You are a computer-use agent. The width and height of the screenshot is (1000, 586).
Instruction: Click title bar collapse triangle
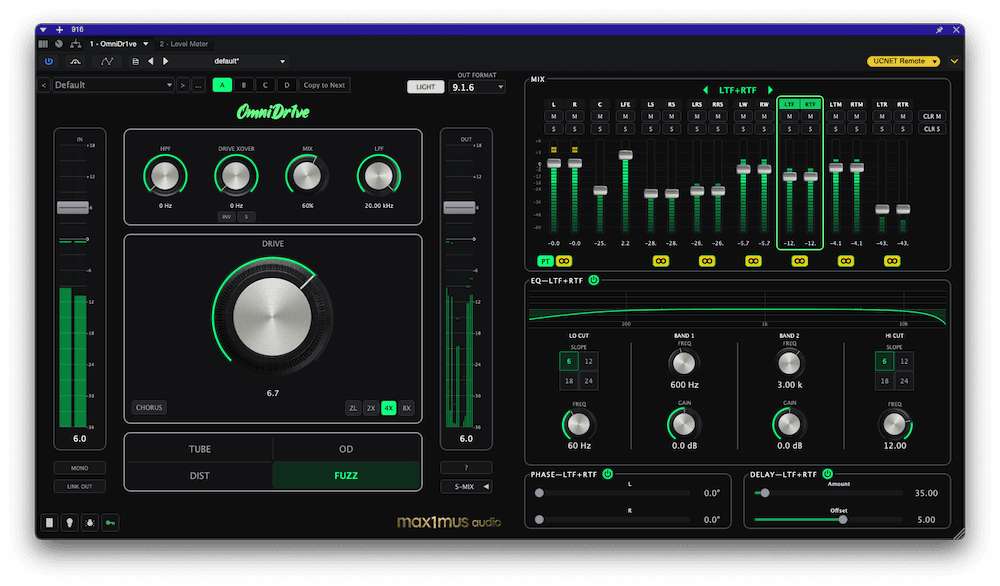pyautogui.click(x=43, y=29)
